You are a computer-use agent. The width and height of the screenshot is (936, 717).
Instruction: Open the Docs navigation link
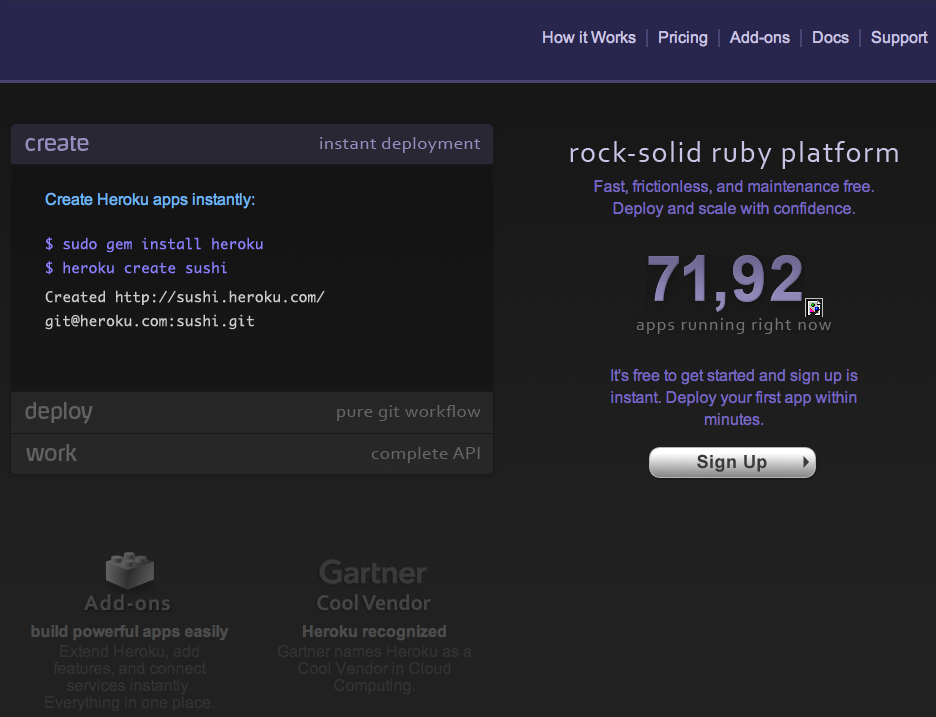click(x=830, y=38)
